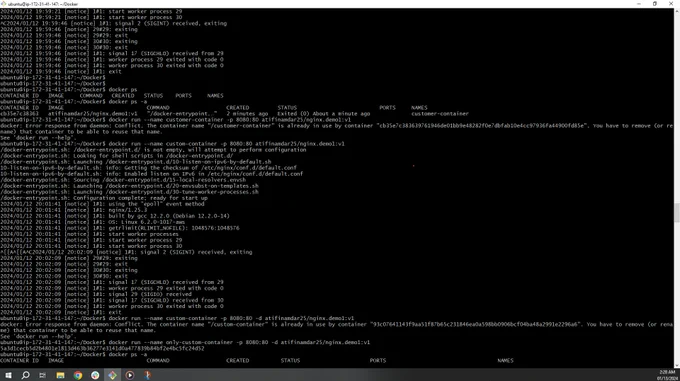Click the terminal vertical scrollbar thumb
Image resolution: width=680 pixels, height=381 pixels.
click(677, 213)
